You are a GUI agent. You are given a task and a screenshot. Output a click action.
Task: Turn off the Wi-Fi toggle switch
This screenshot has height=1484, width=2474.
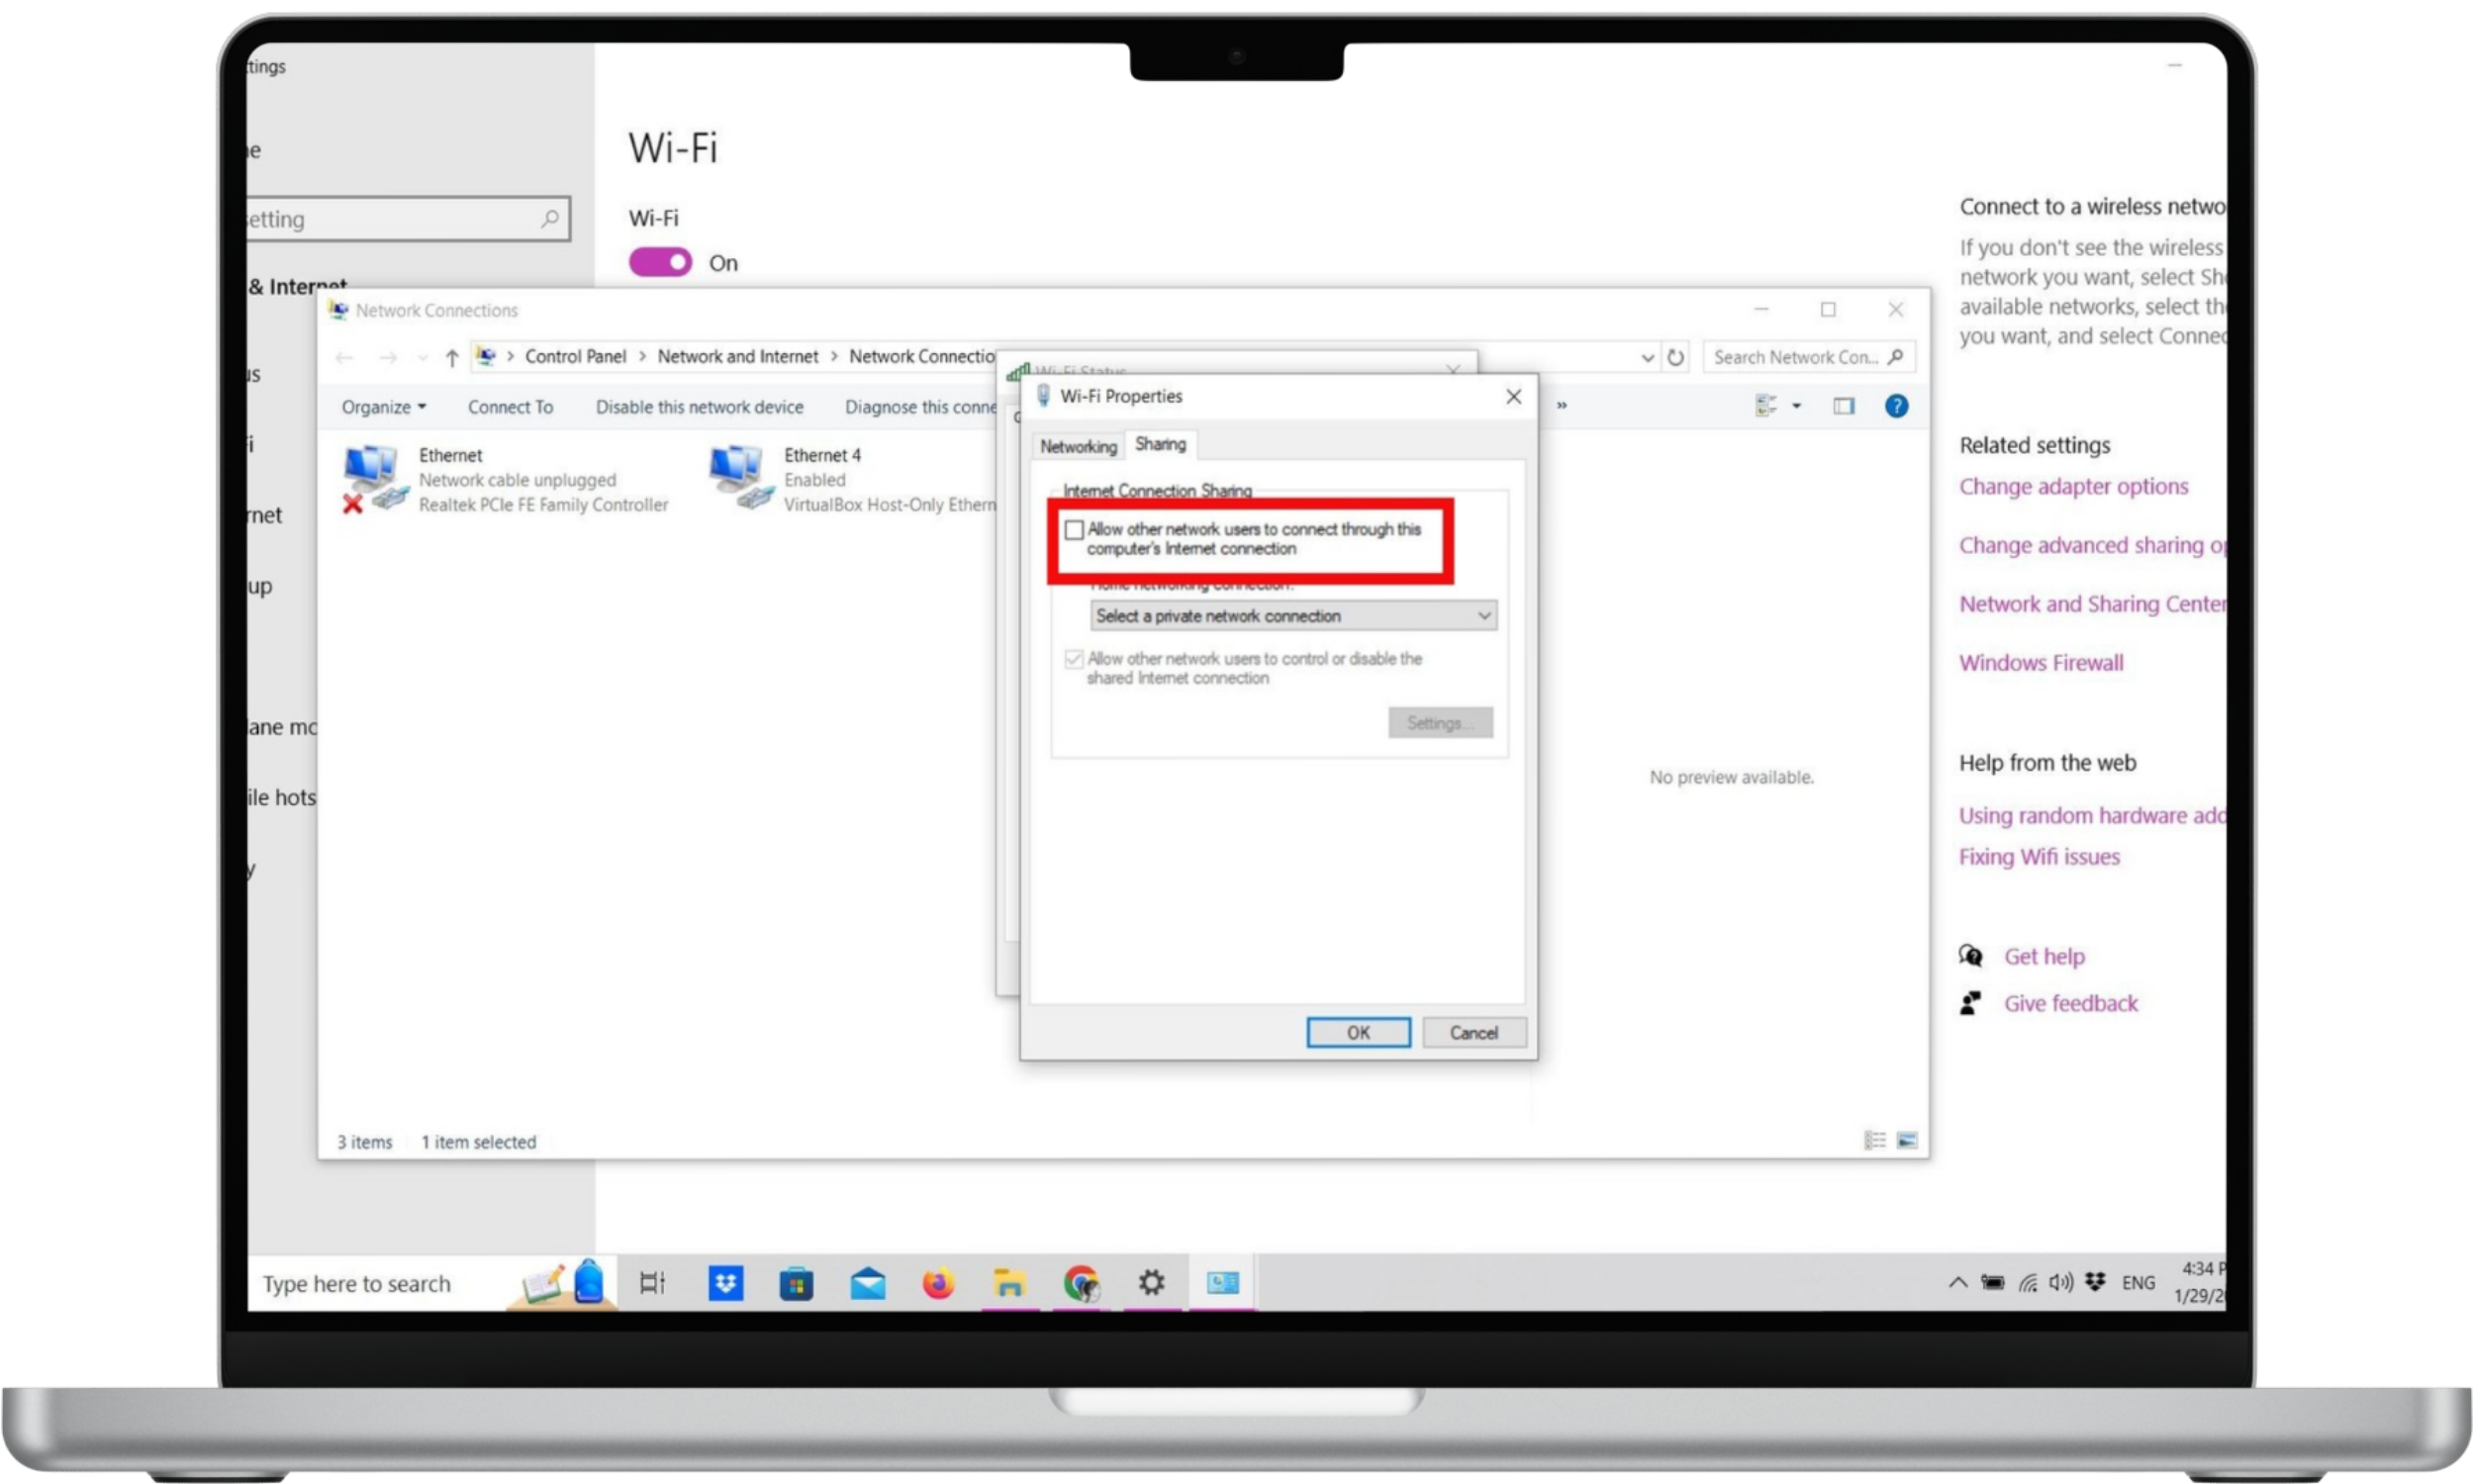coord(660,263)
